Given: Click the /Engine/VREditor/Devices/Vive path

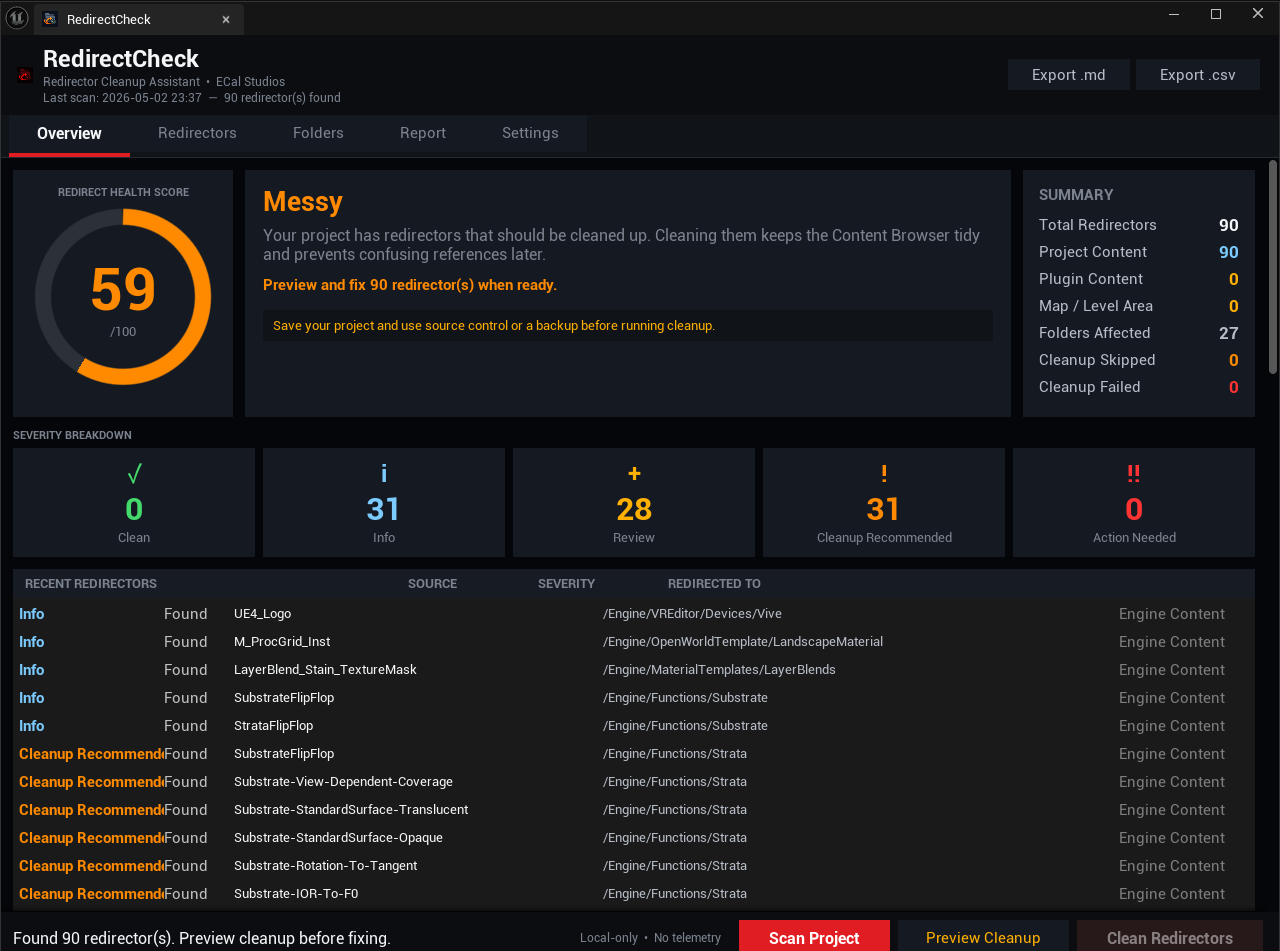Looking at the screenshot, I should pos(692,614).
